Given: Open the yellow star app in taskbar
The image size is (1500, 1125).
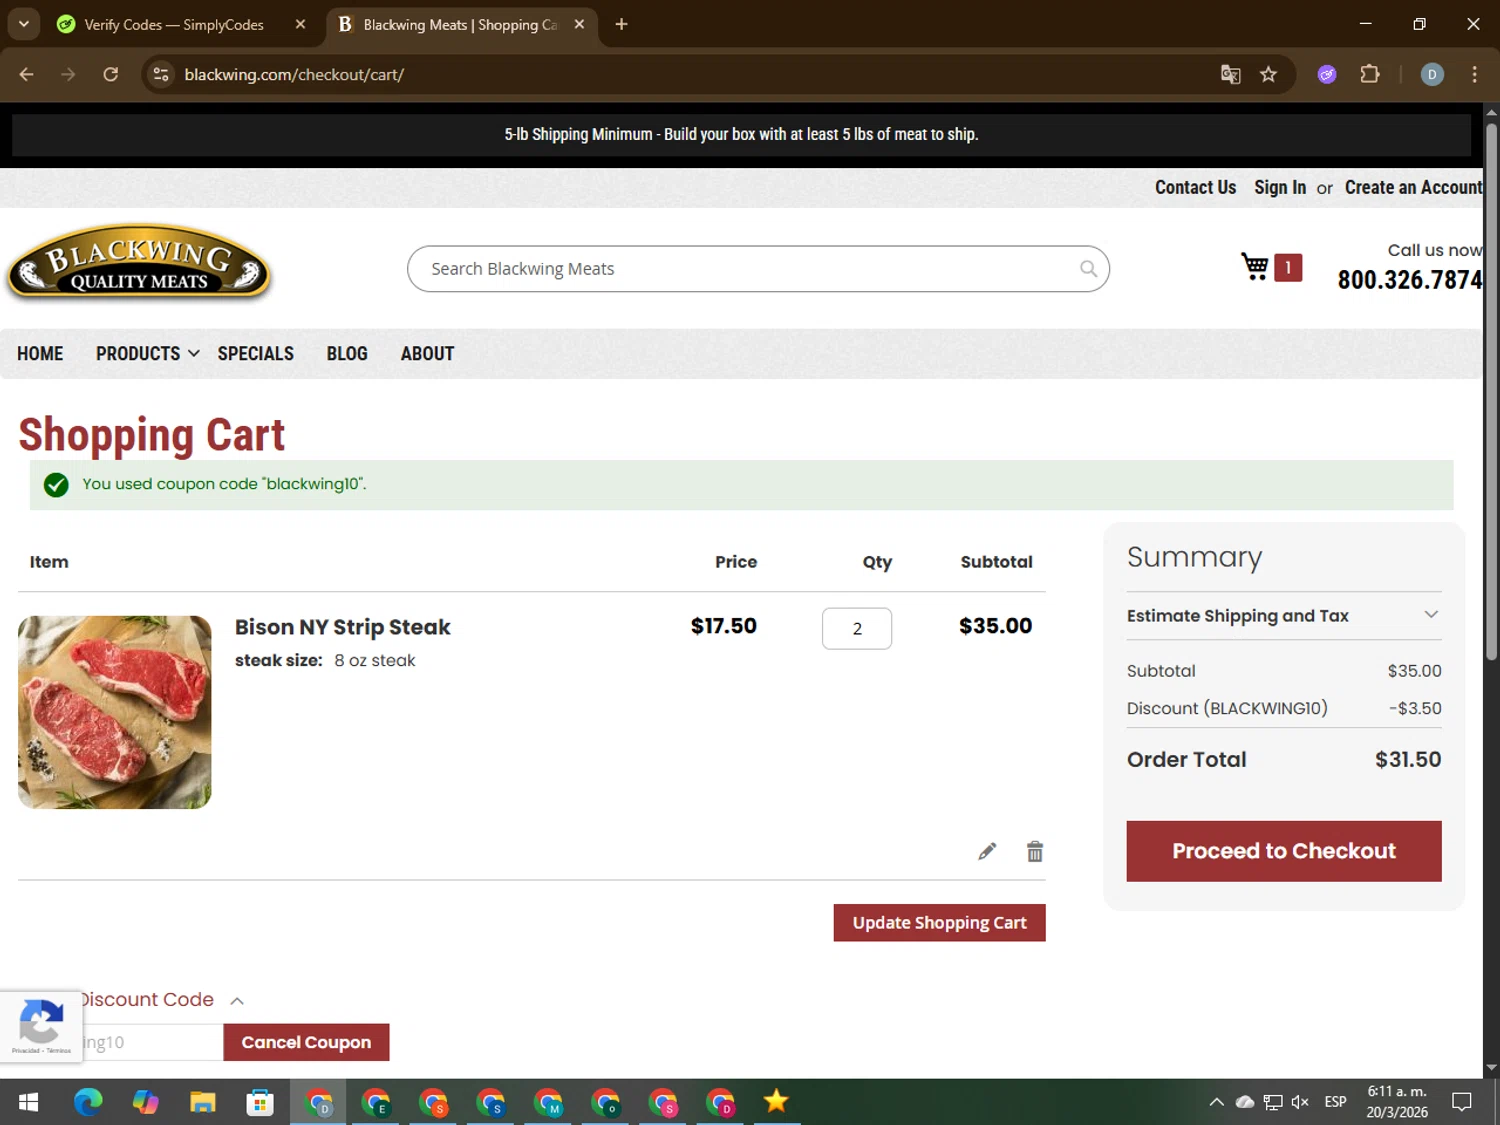Looking at the screenshot, I should click(776, 1102).
